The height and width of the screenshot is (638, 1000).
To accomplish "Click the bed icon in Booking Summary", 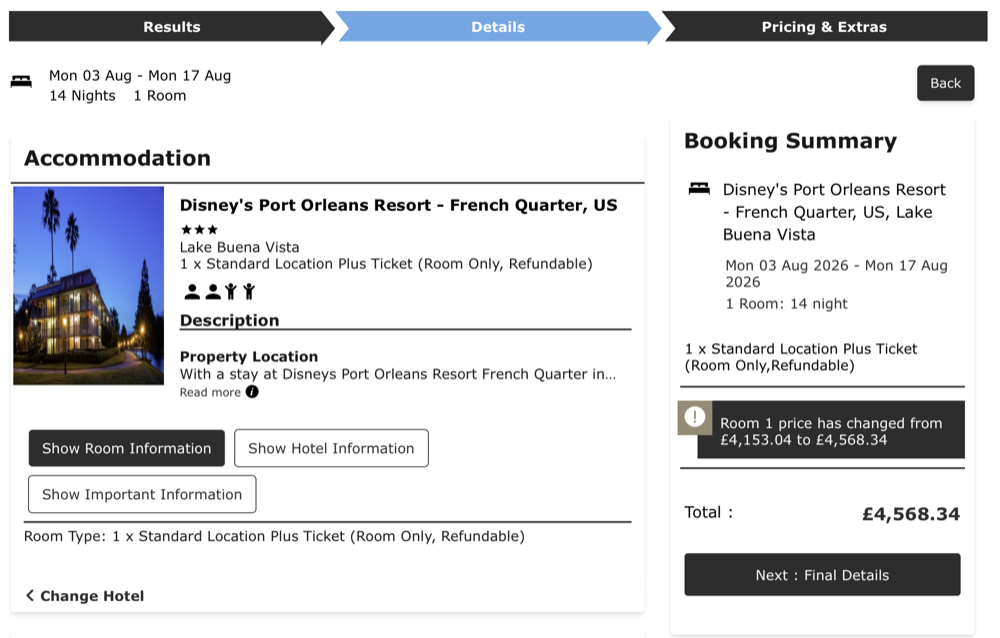I will (x=699, y=189).
